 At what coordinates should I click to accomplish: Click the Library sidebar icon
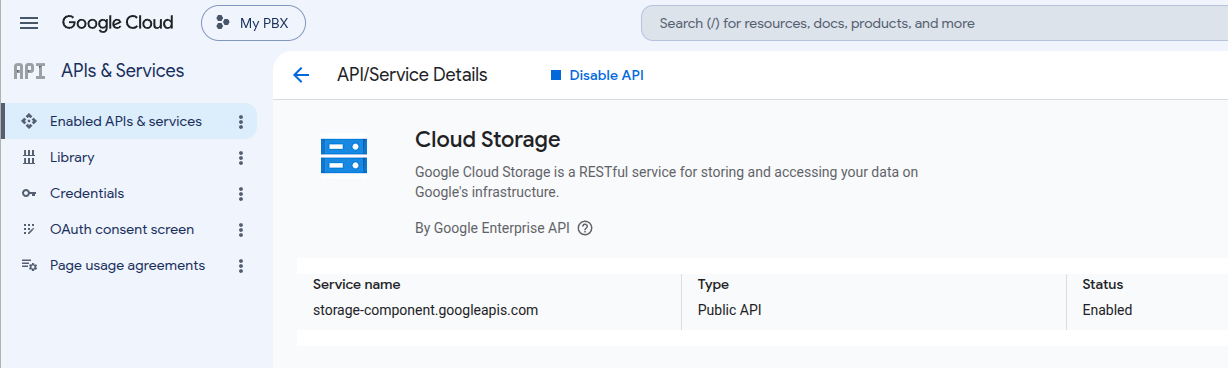(29, 157)
